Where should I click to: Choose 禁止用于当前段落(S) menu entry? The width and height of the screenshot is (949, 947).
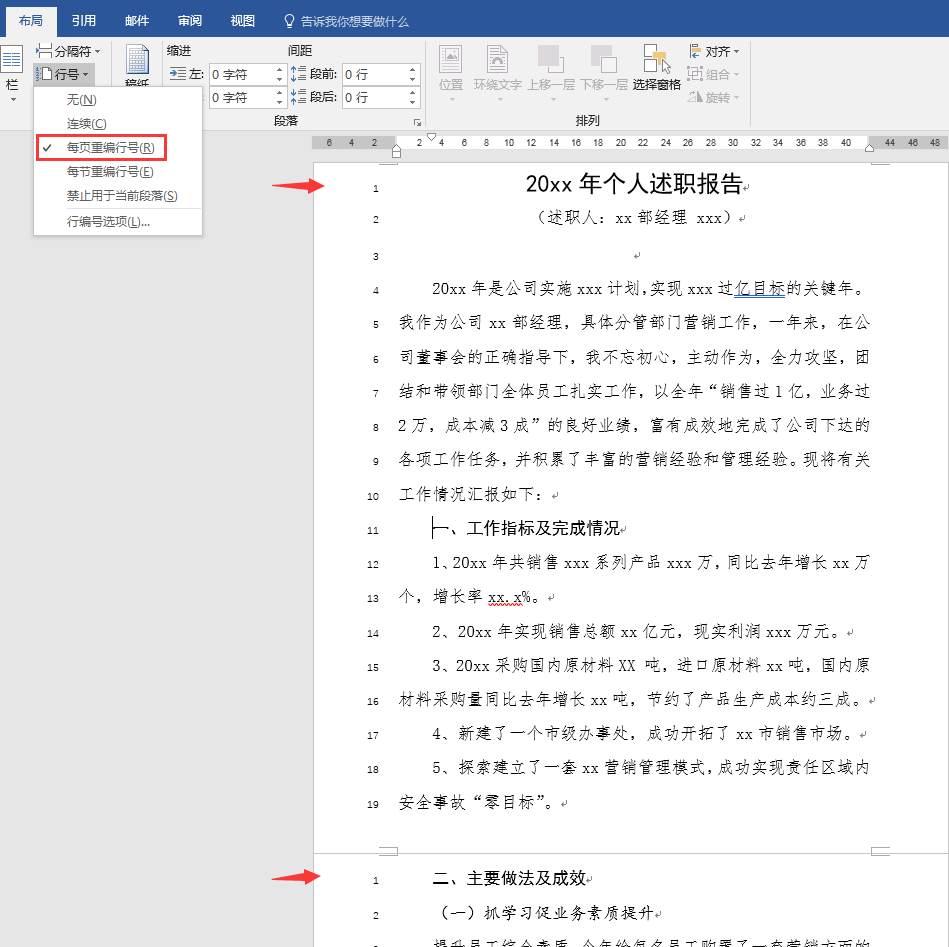[121, 196]
